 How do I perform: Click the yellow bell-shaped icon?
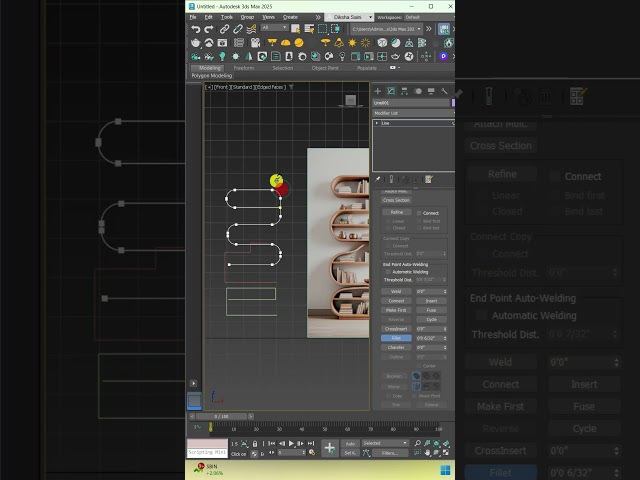[339, 43]
